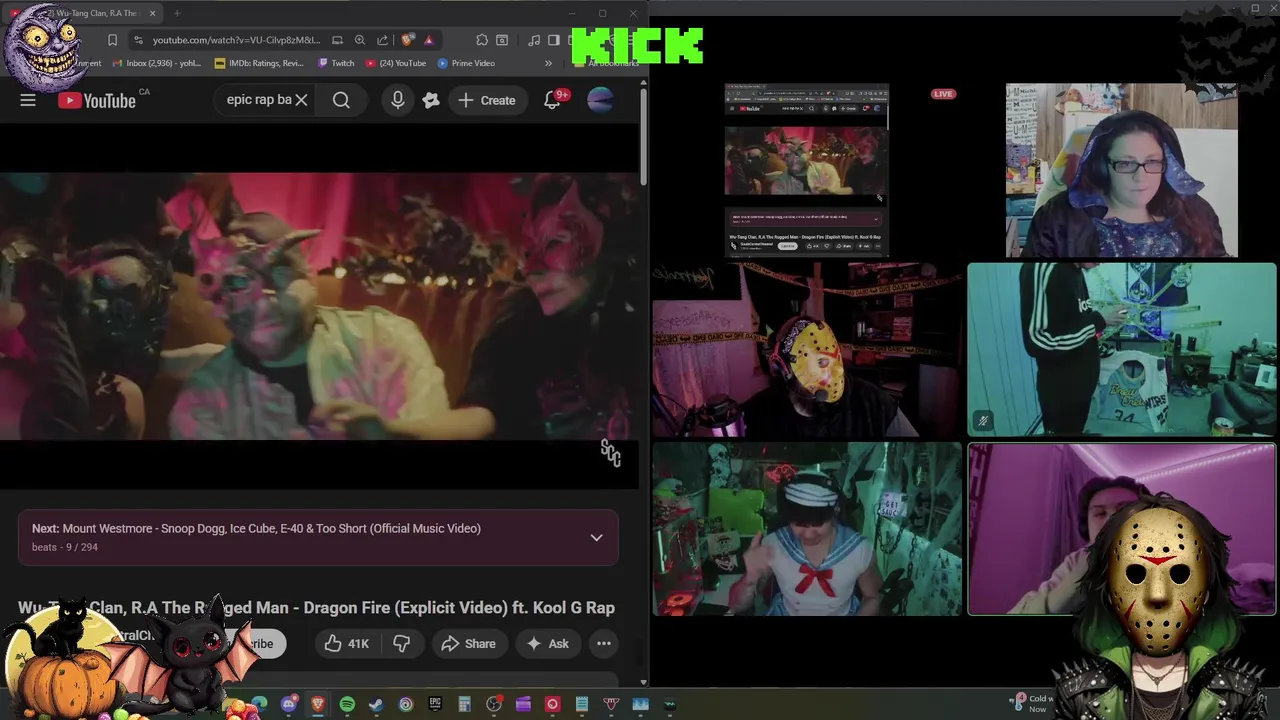The image size is (1280, 720).
Task: Launch Epic Games from the taskbar
Action: [x=435, y=704]
